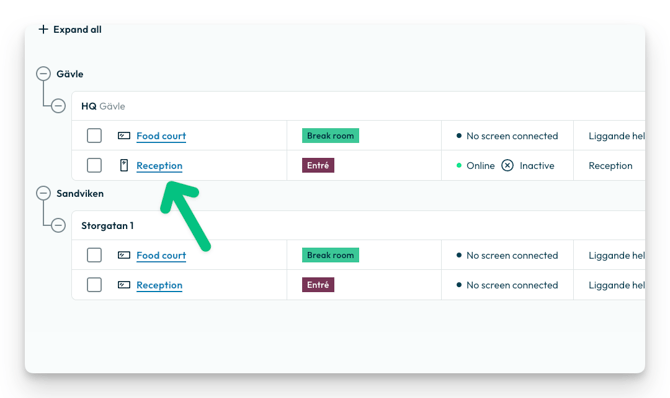Click landscape screen icon for Gävle Food court
Screen dimensions: 670x398
[x=124, y=136]
